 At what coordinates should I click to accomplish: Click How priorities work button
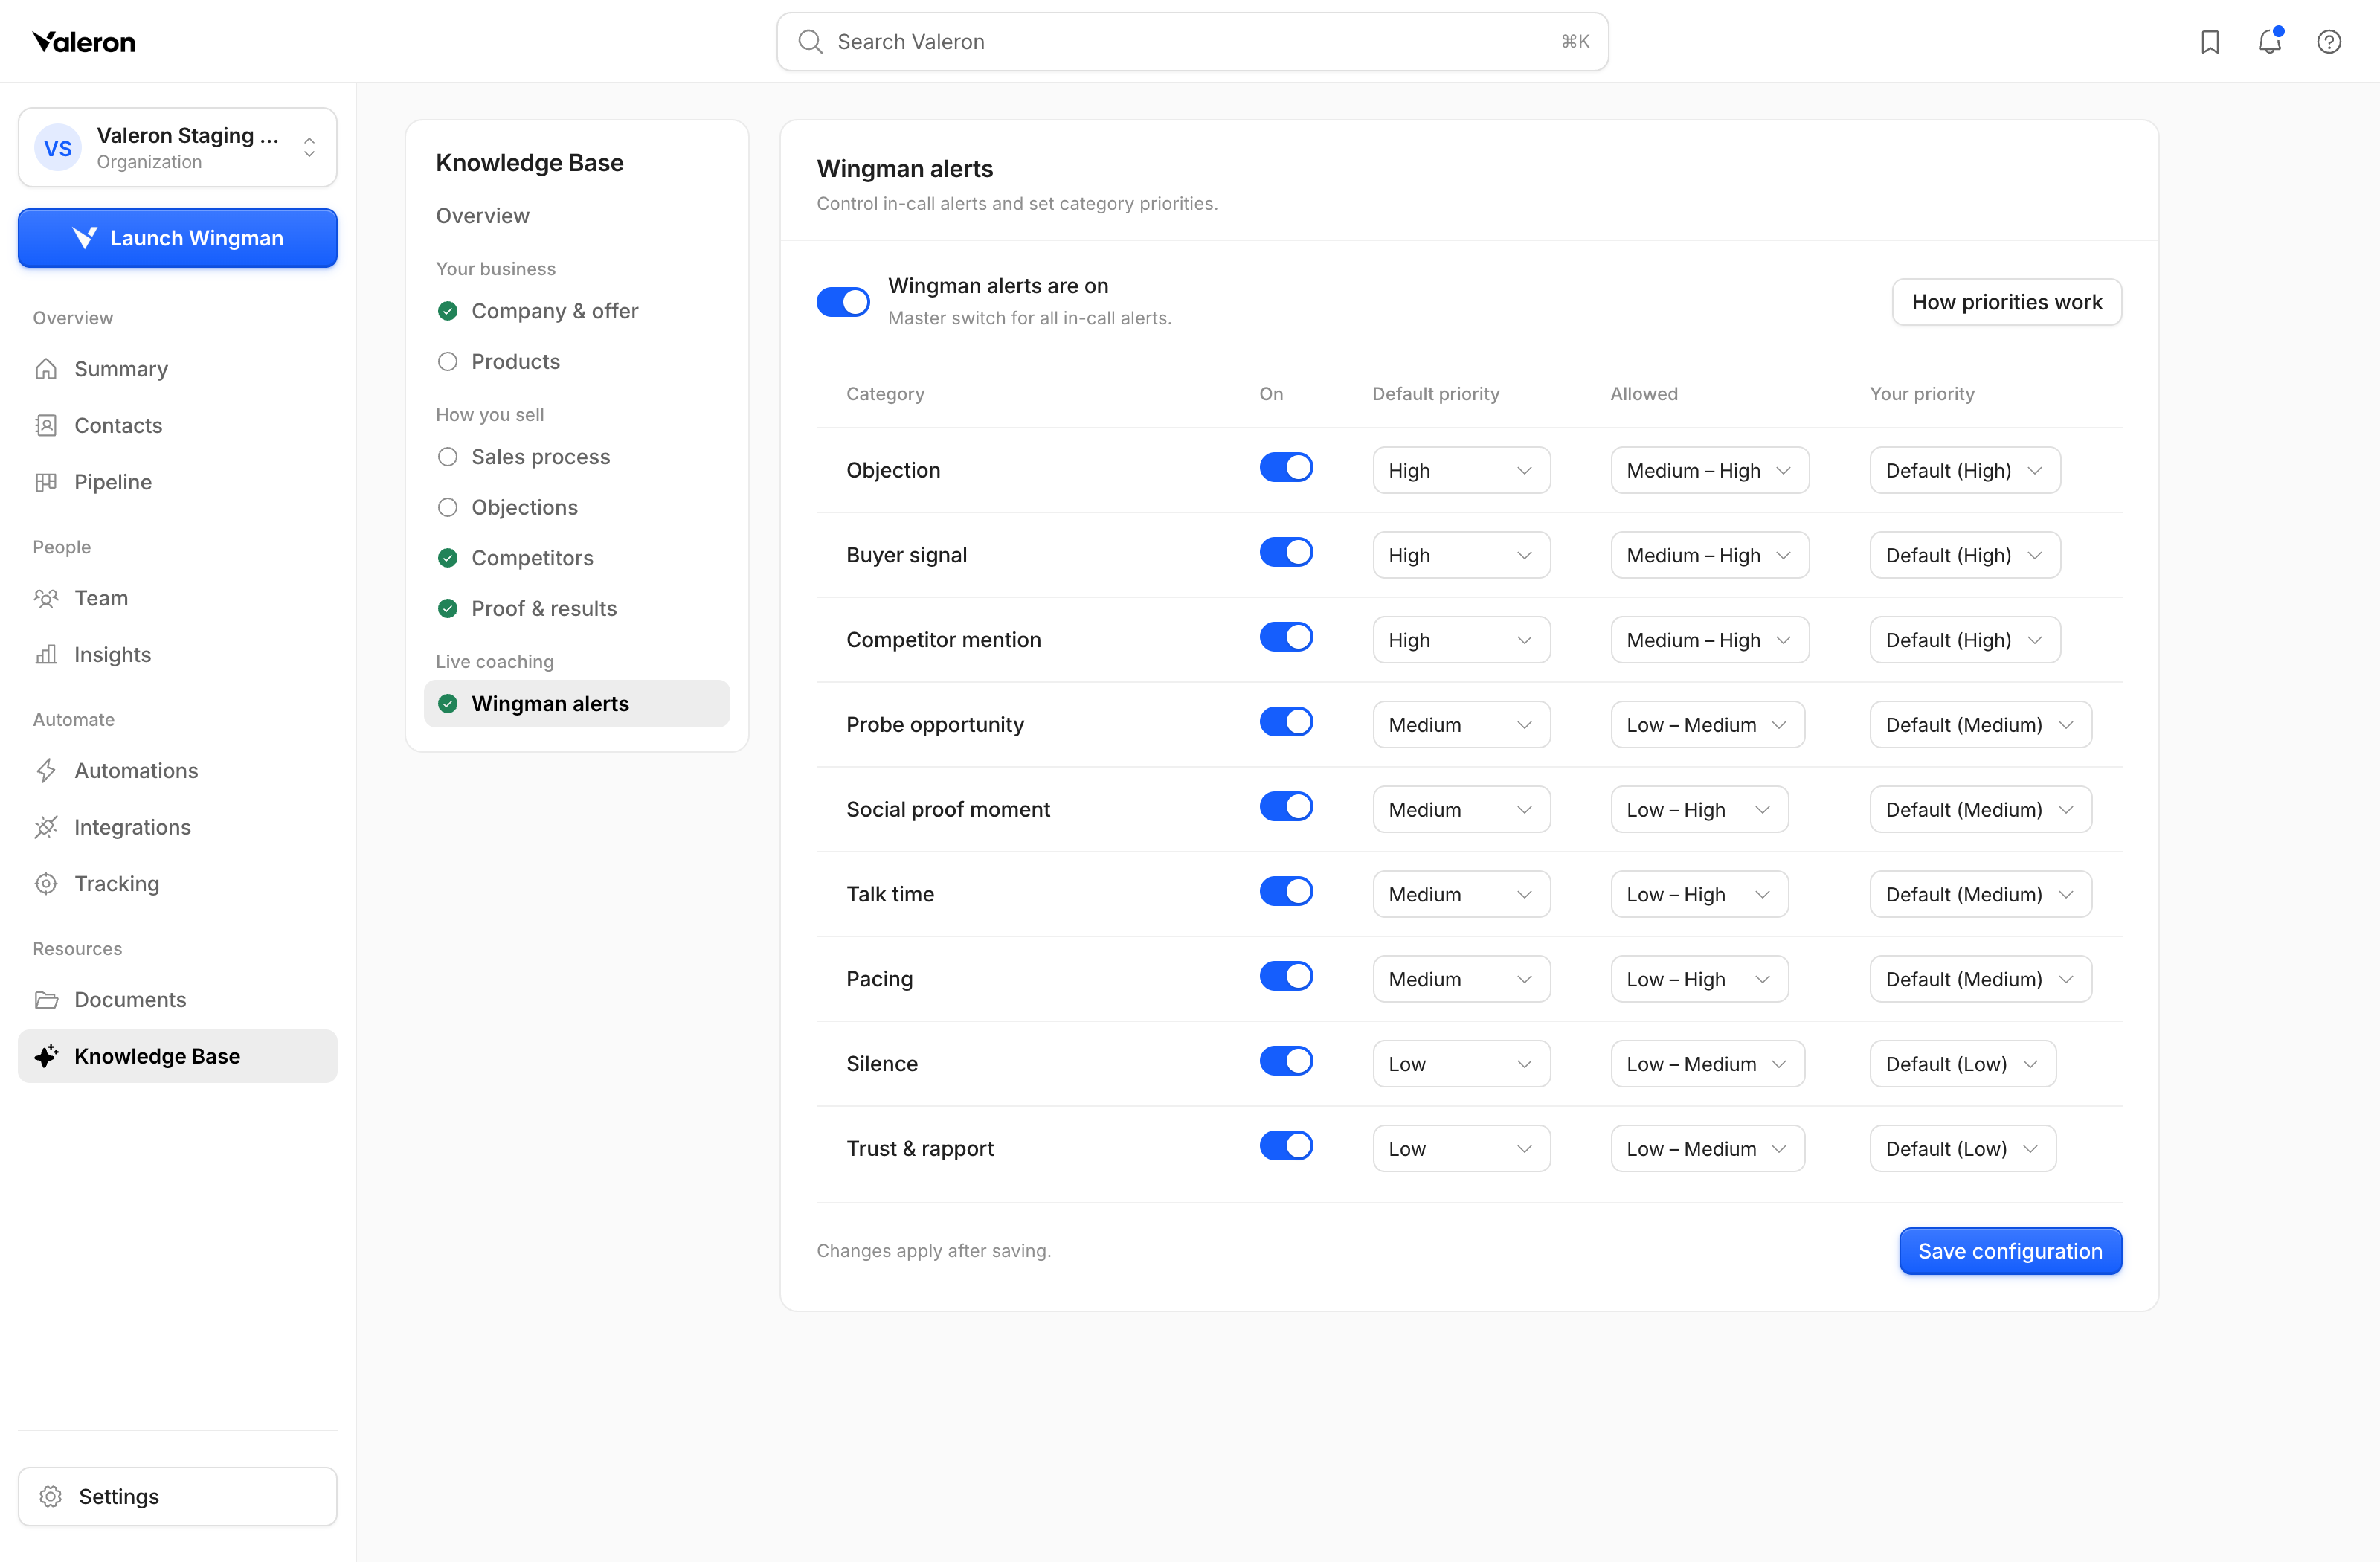pos(2007,302)
